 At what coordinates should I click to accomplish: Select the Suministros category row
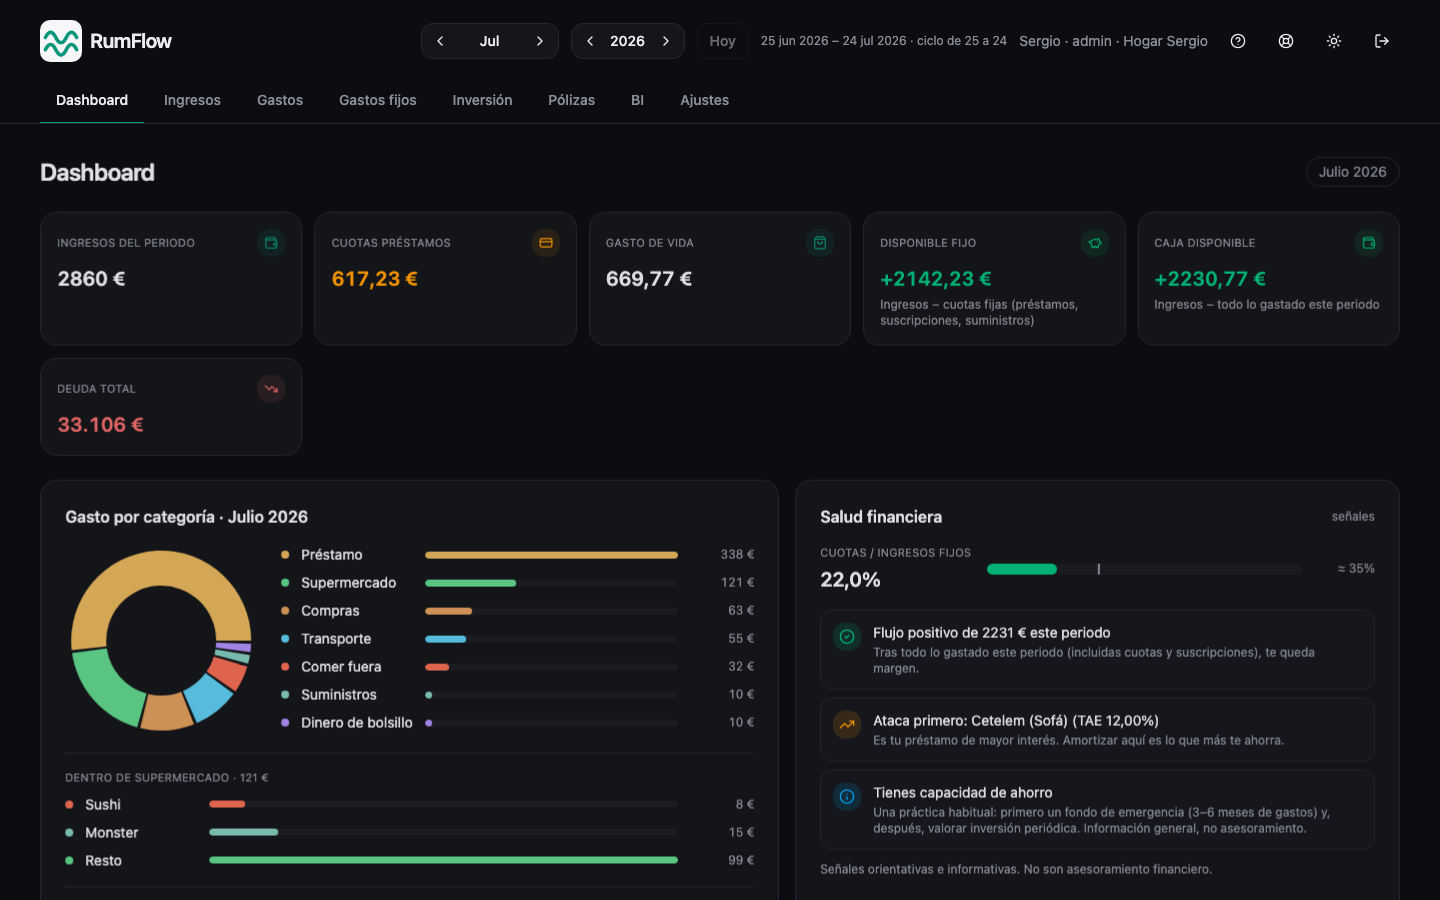point(518,695)
